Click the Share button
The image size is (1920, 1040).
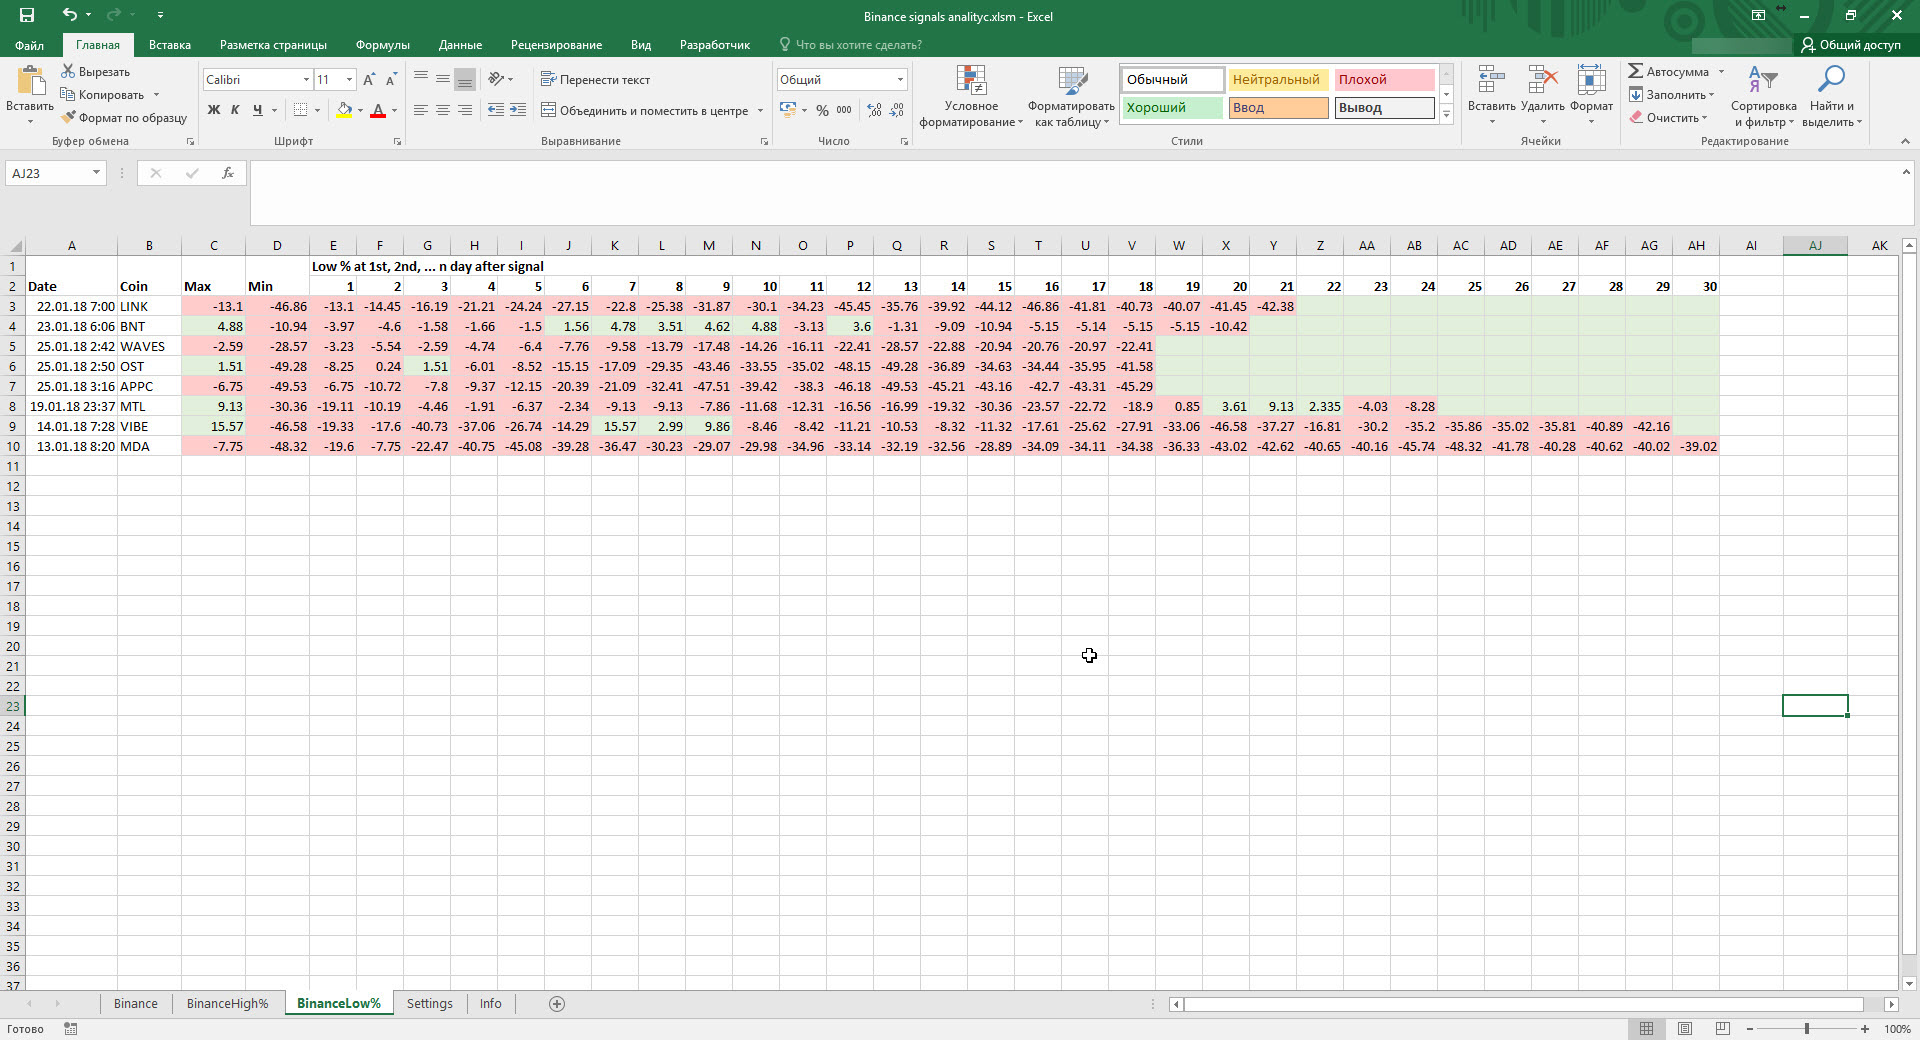point(1850,45)
